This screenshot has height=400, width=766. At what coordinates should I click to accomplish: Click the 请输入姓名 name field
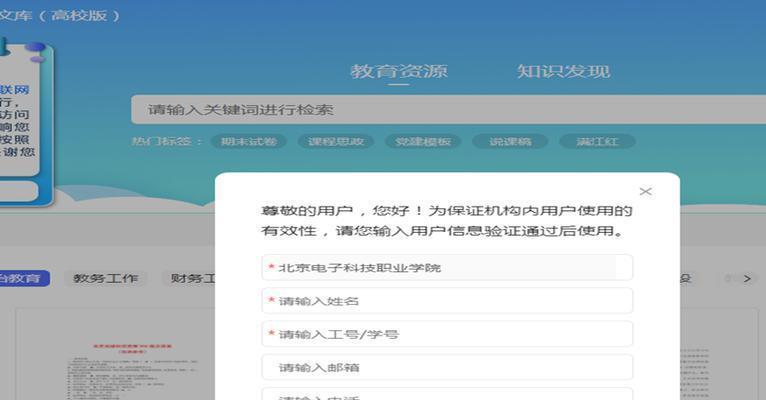pos(447,301)
